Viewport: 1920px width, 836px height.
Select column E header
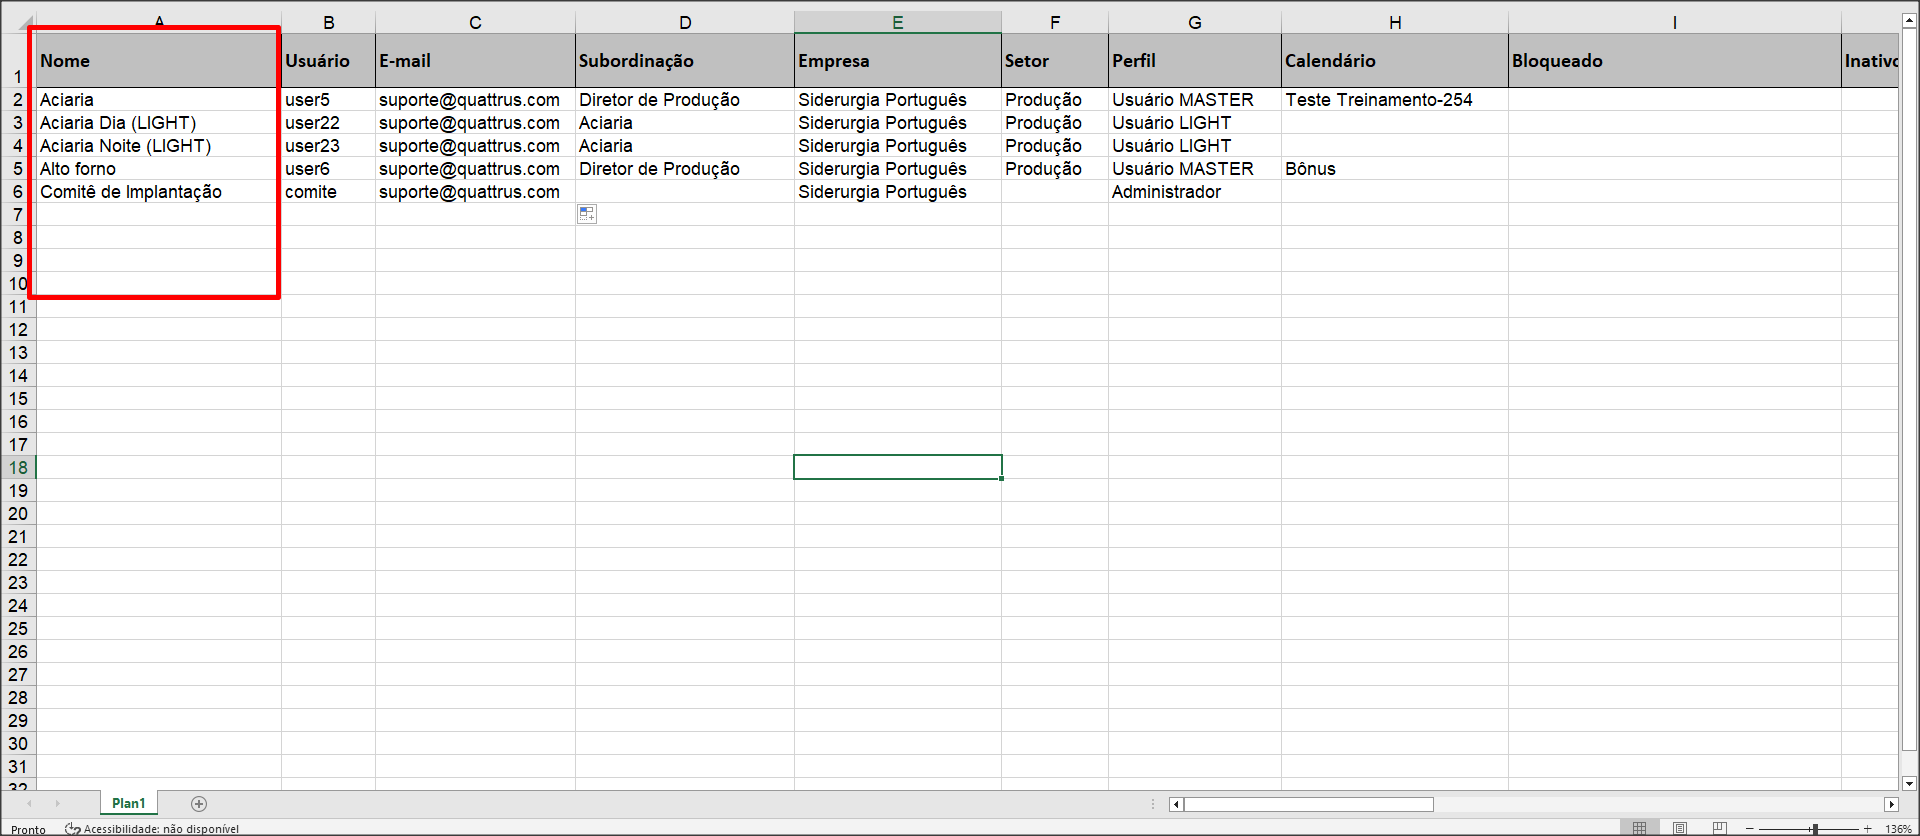click(897, 22)
